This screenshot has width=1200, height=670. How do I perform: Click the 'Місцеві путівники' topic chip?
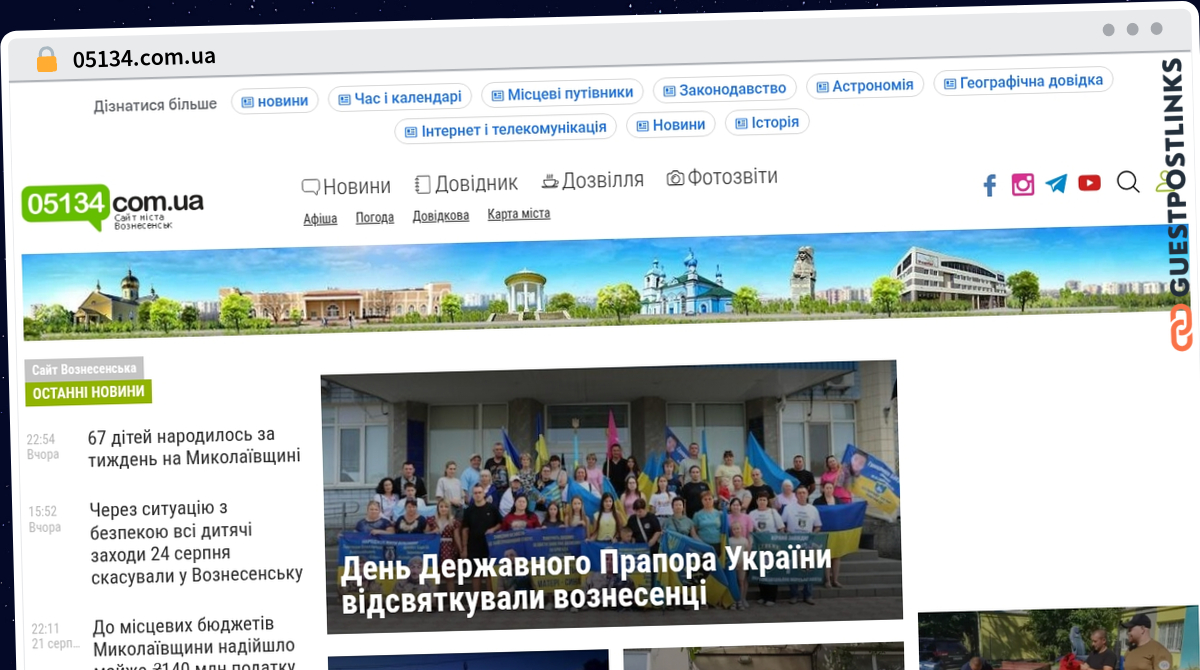point(562,94)
